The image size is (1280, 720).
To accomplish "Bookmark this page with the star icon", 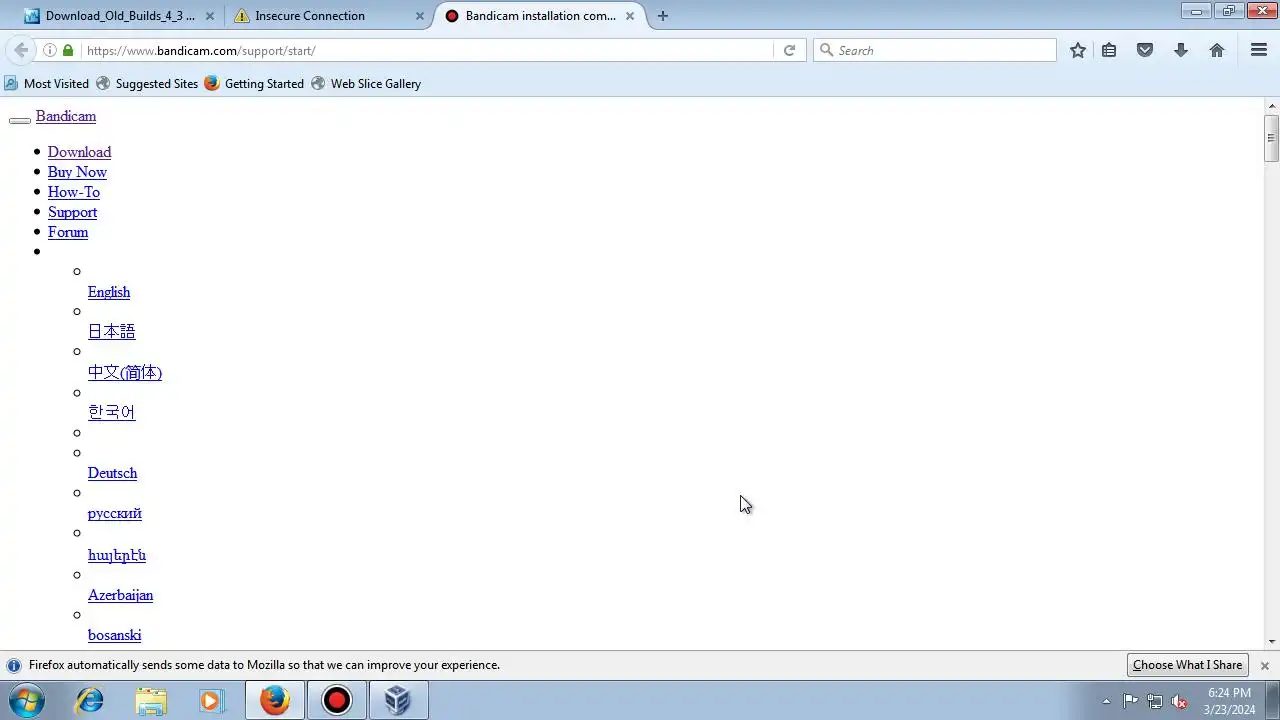I will tap(1078, 50).
